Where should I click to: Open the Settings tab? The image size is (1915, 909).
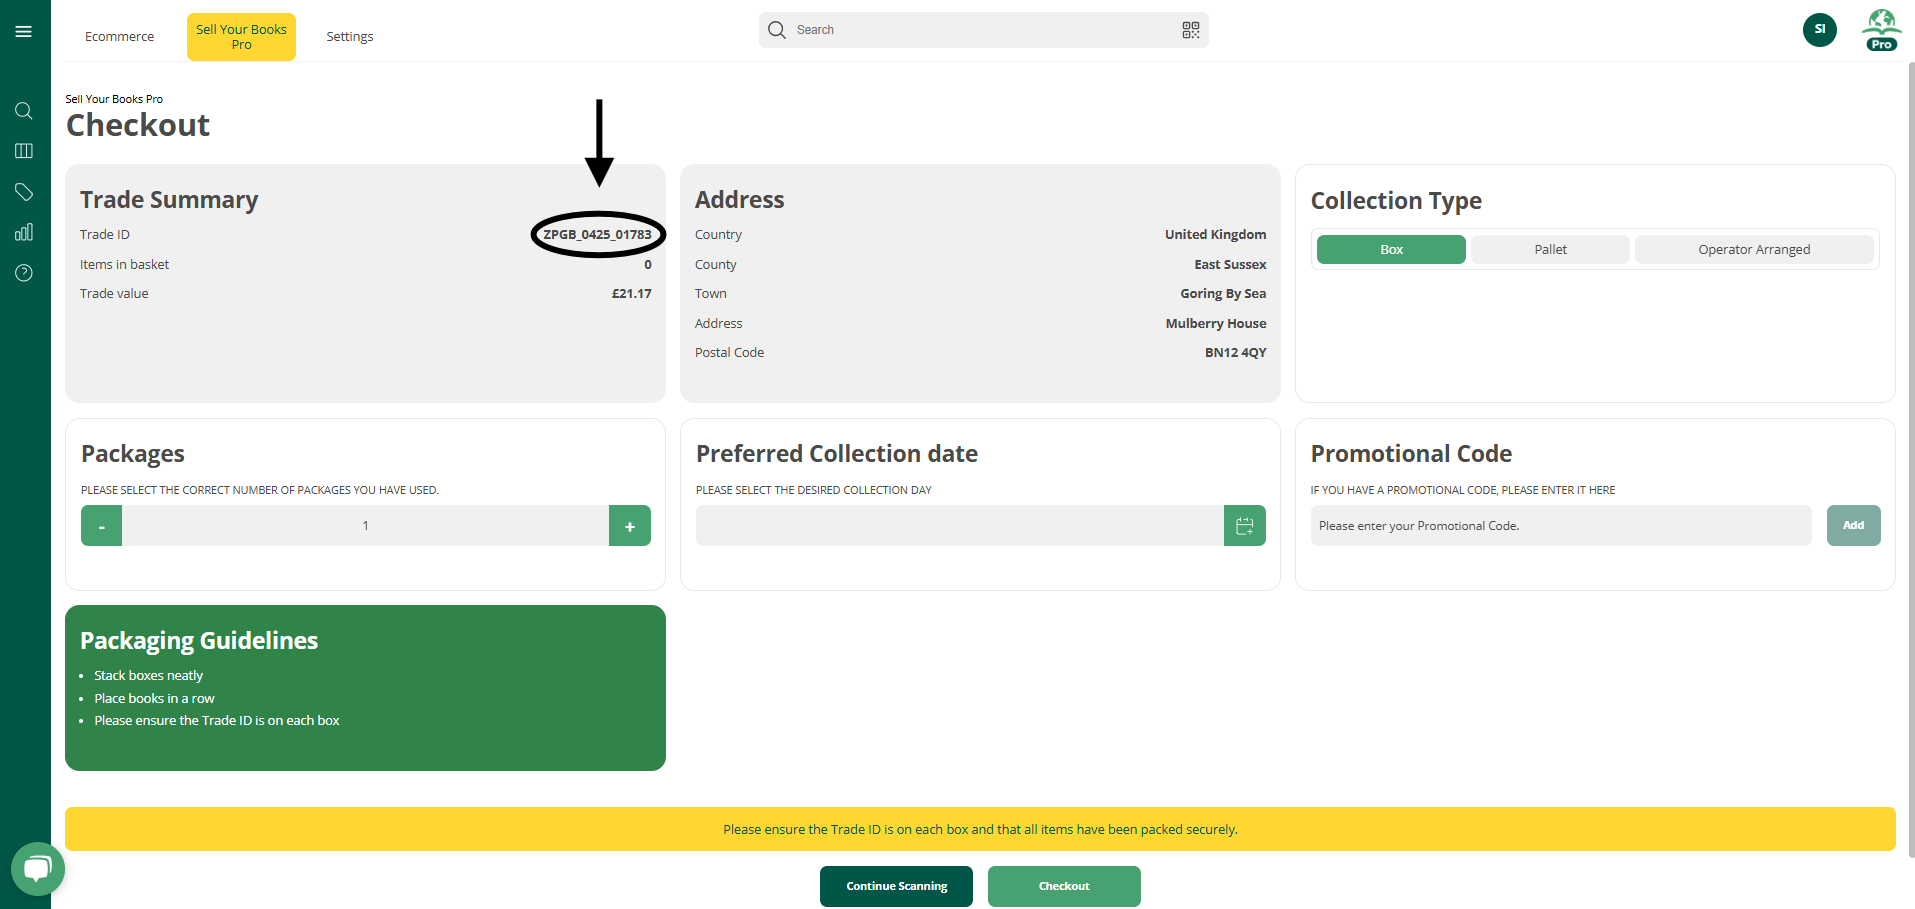pos(349,37)
